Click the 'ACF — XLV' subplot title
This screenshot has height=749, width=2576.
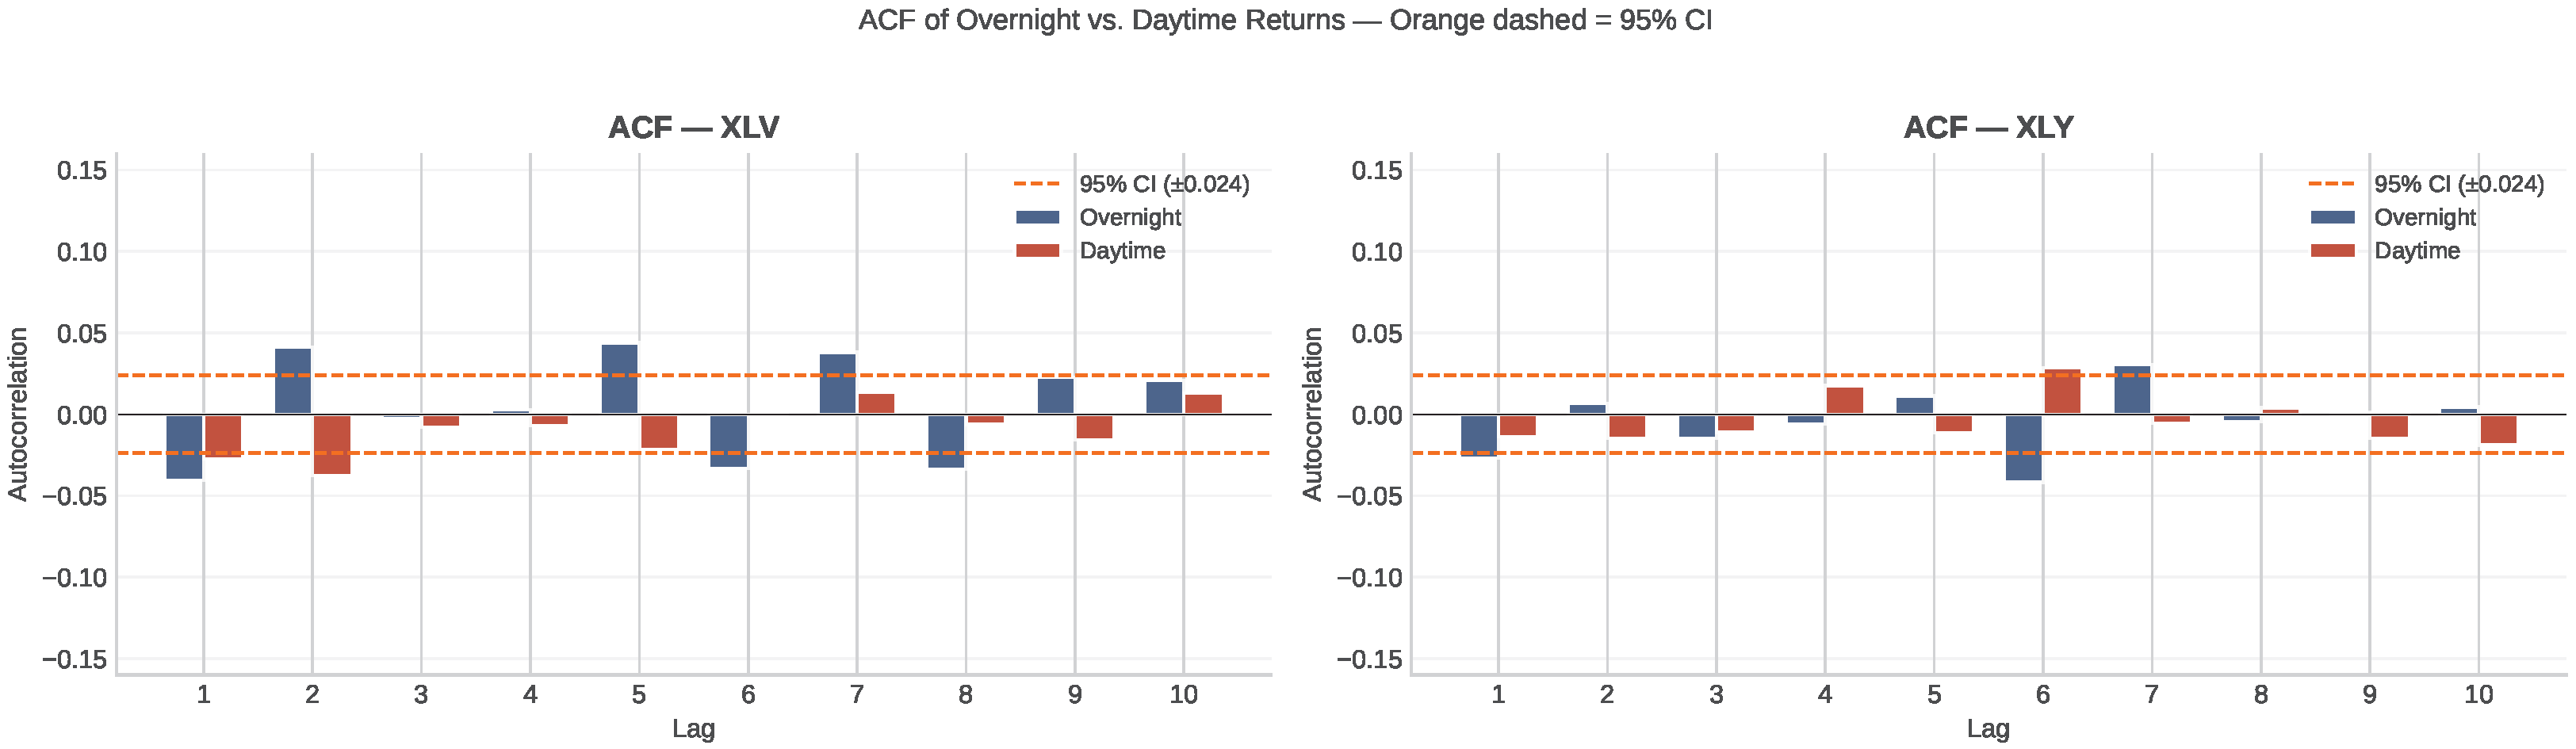click(x=693, y=127)
